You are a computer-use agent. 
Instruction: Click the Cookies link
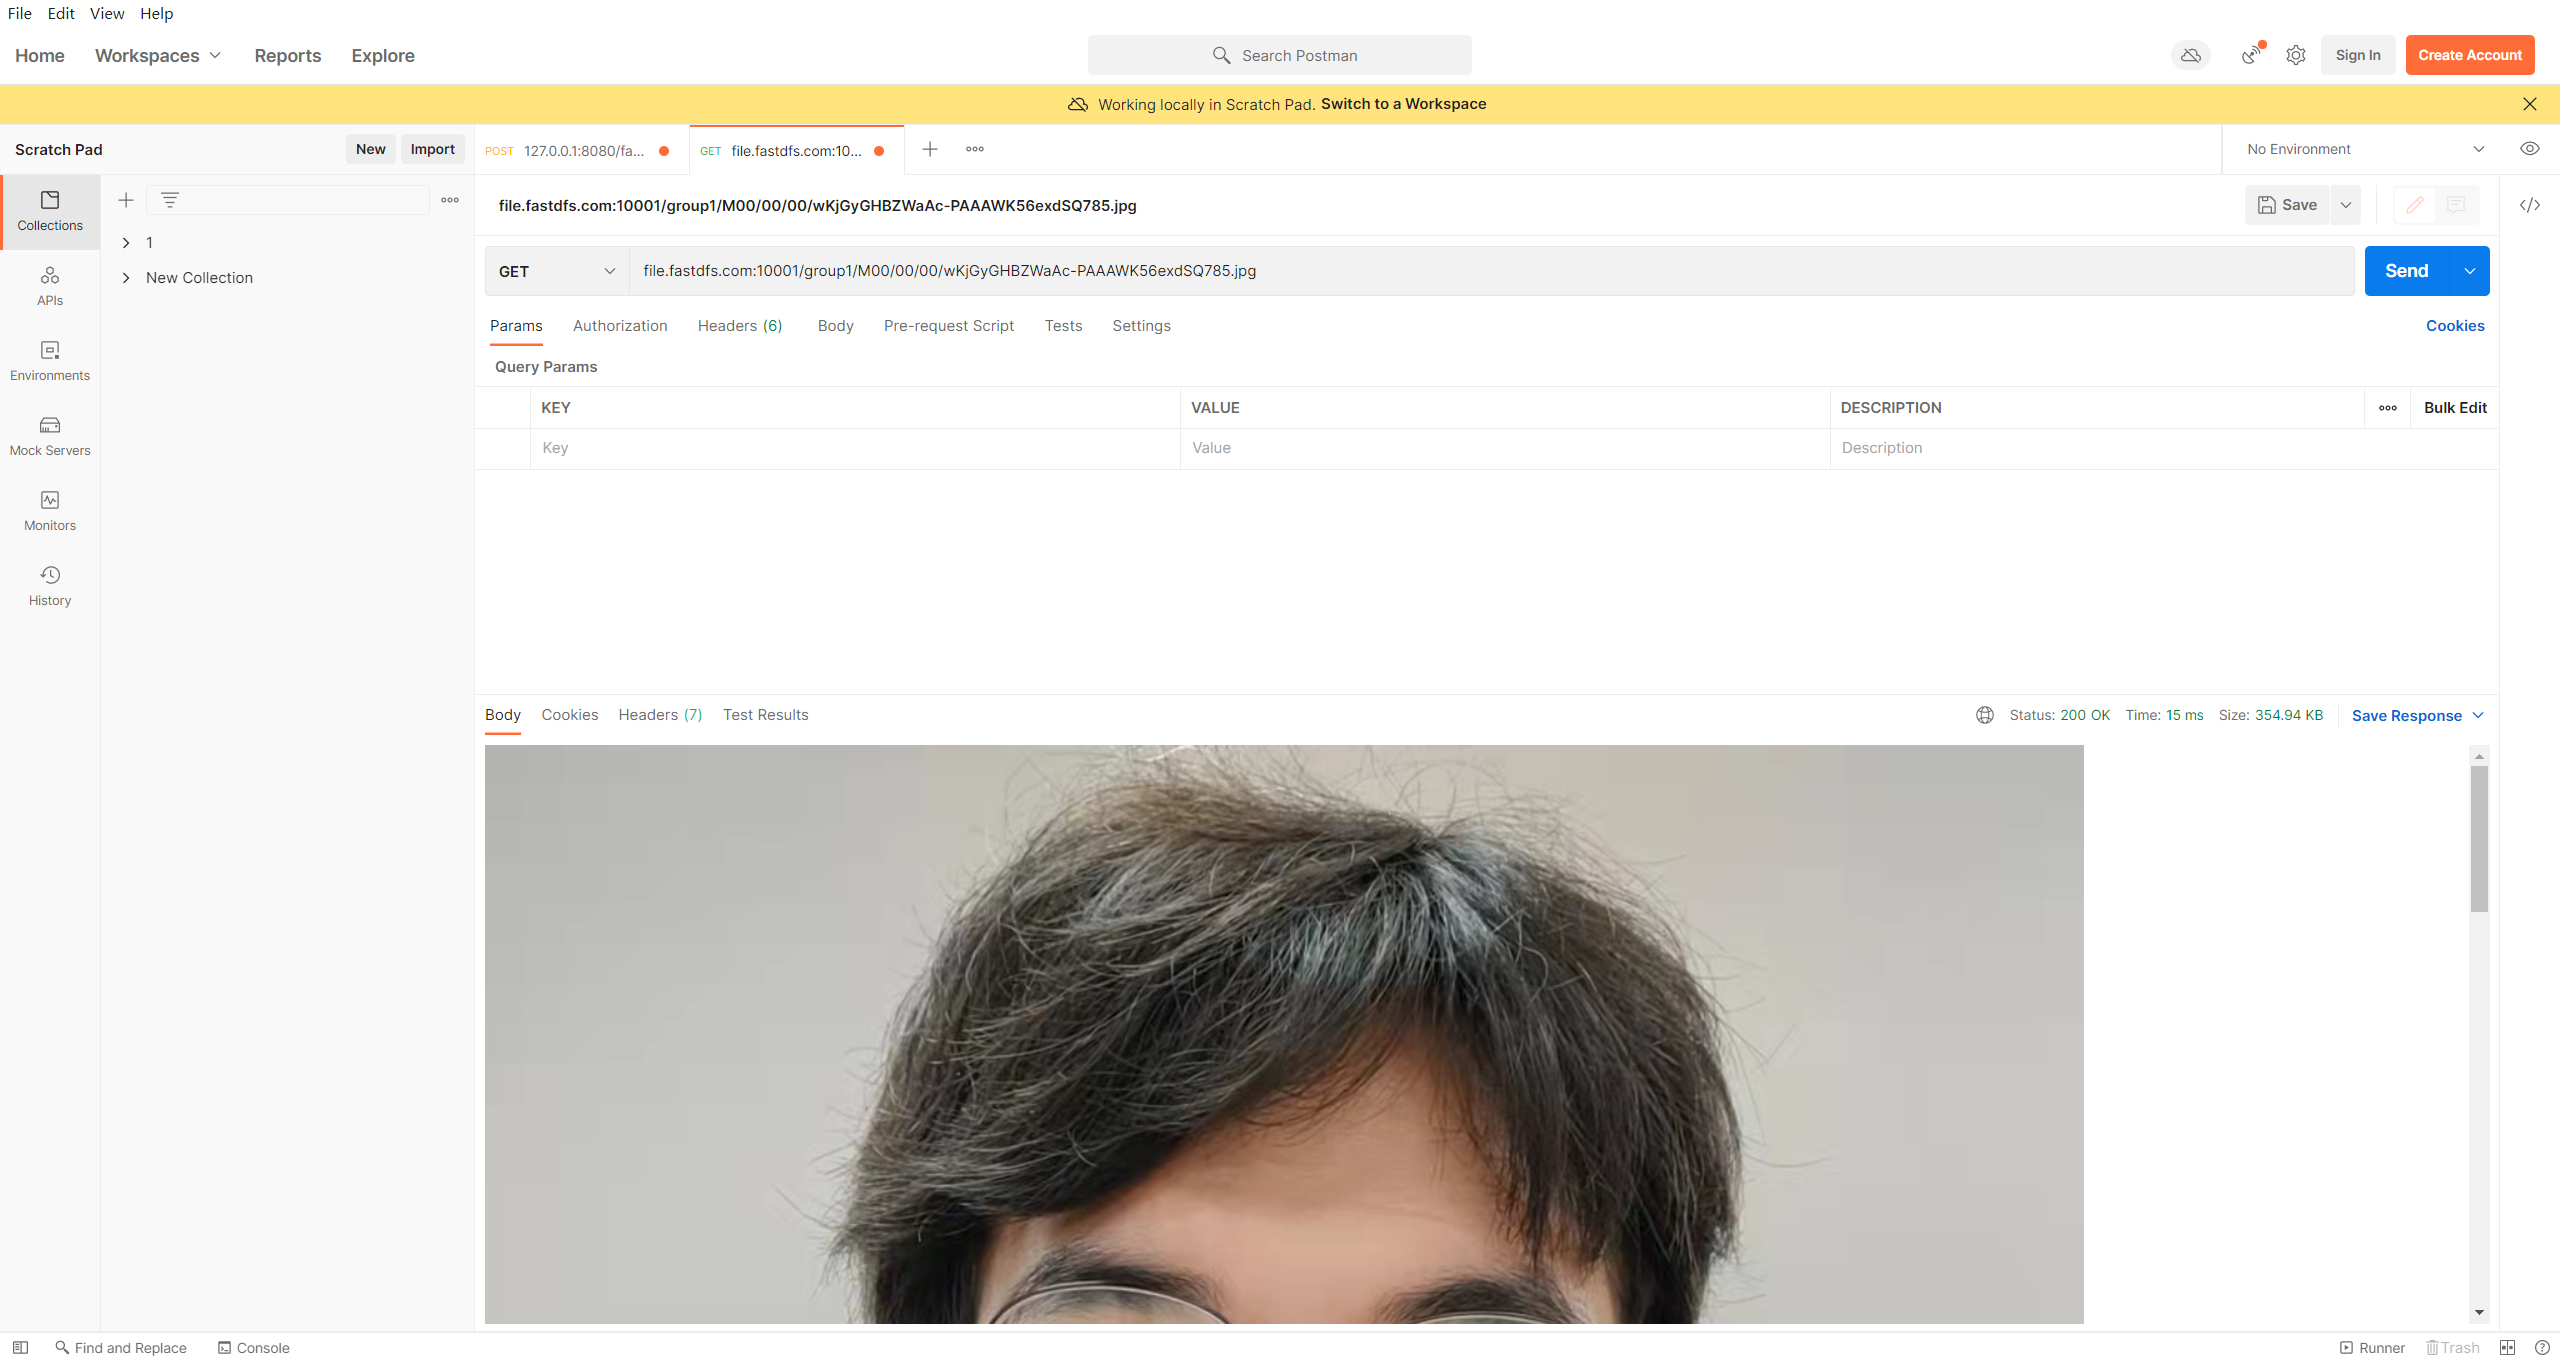pyautogui.click(x=2454, y=326)
